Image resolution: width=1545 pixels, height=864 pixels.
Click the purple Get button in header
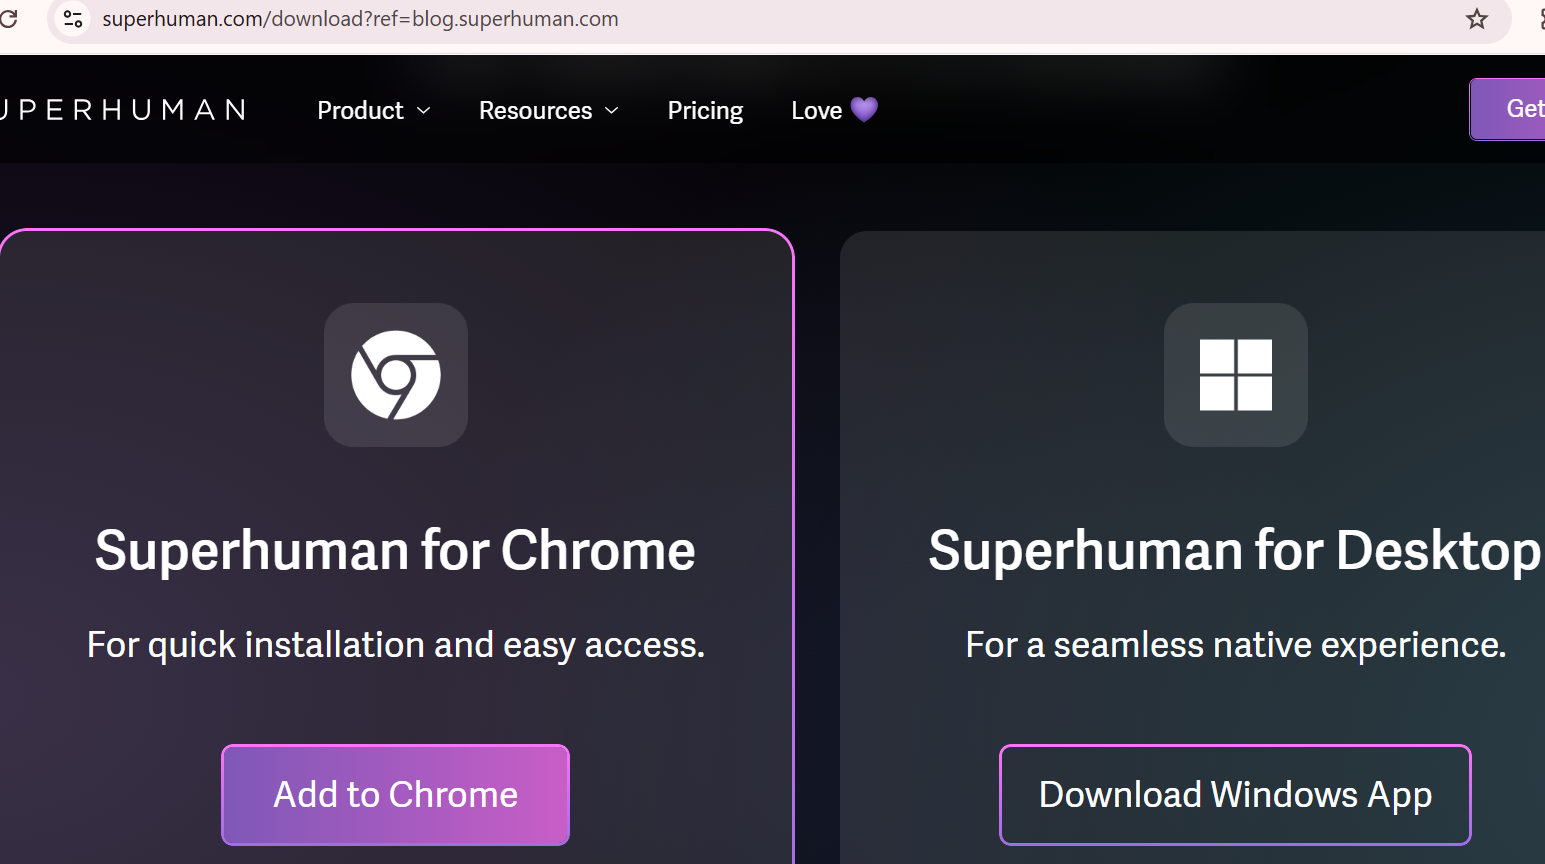1508,109
